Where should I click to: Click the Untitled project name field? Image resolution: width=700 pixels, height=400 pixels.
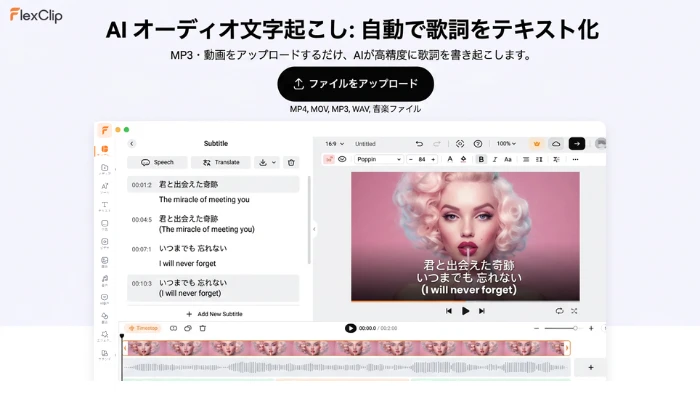tap(365, 144)
